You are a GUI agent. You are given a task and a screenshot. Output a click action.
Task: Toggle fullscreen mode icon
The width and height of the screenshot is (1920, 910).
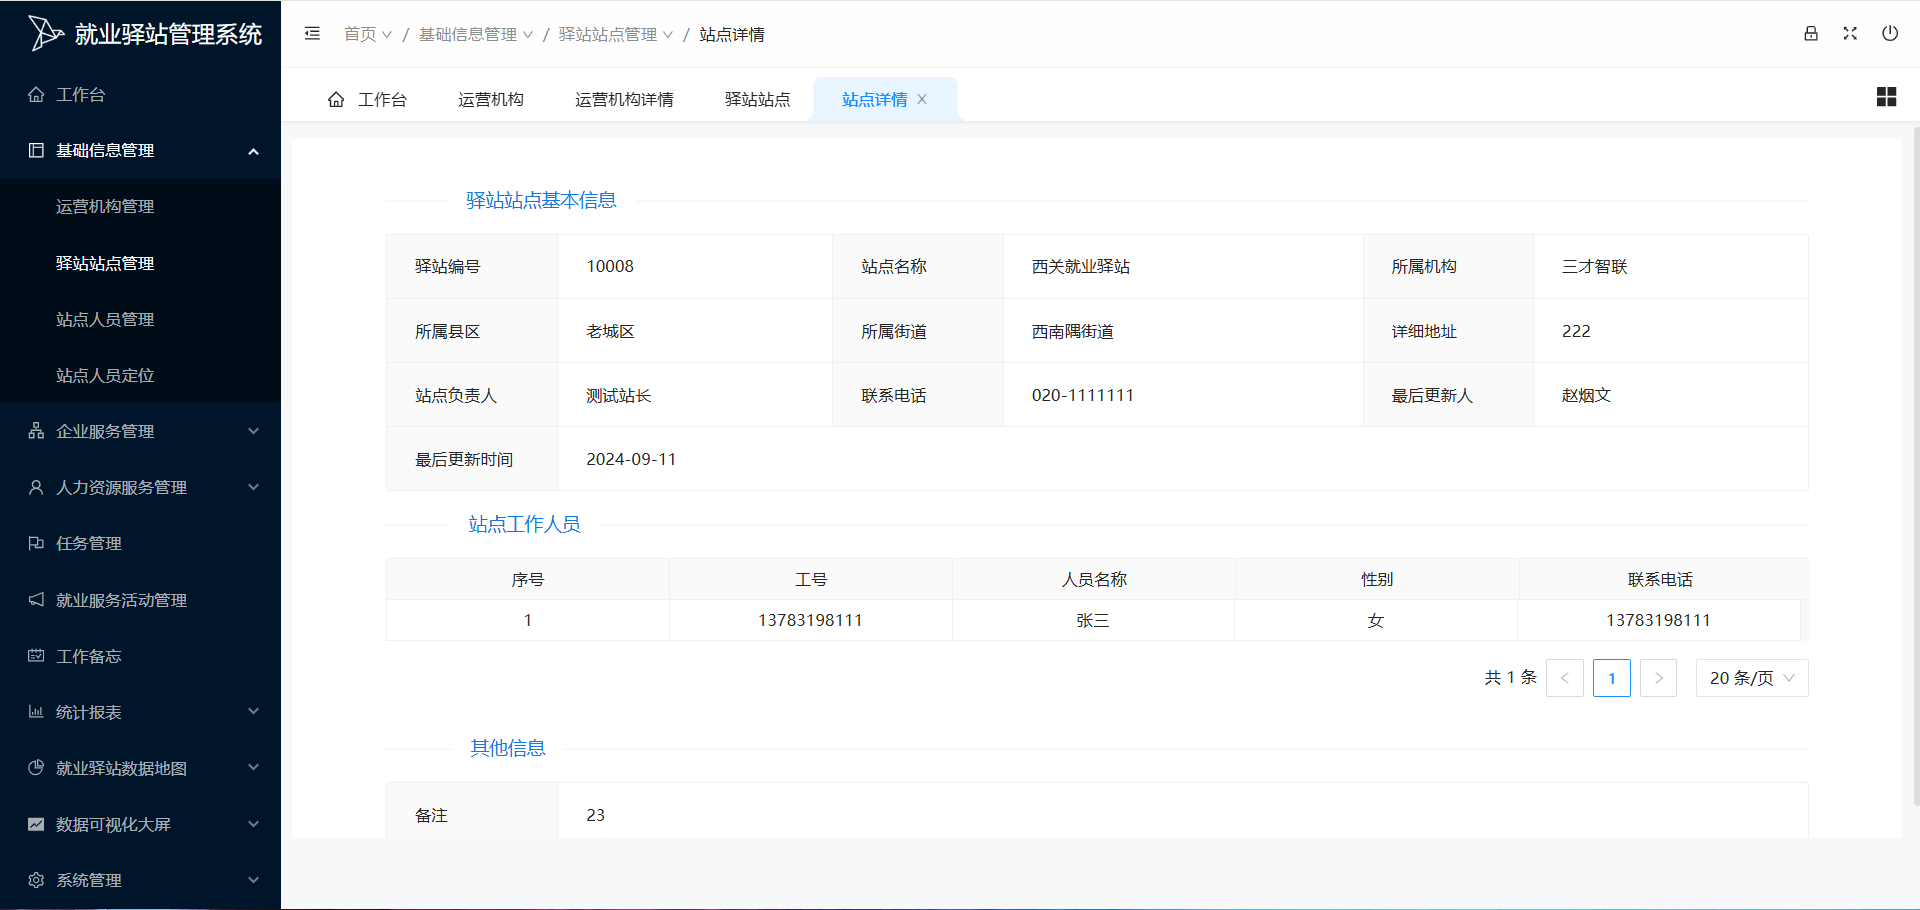(x=1850, y=33)
